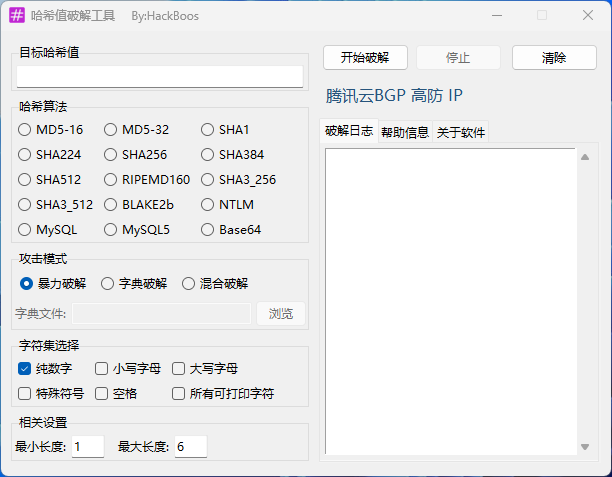Screen dimensions: 612x477
Task: Start cracking with 开始破解 button
Action: pyautogui.click(x=365, y=58)
